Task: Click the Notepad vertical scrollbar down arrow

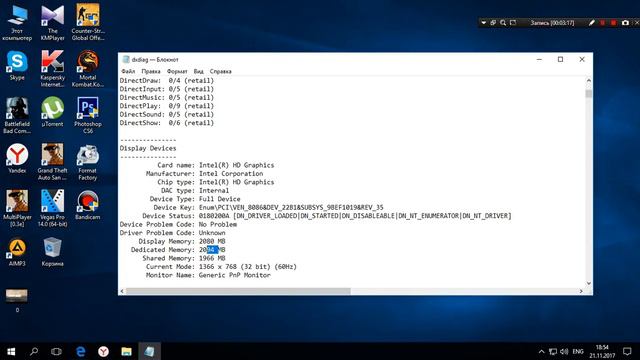Action: point(589,283)
